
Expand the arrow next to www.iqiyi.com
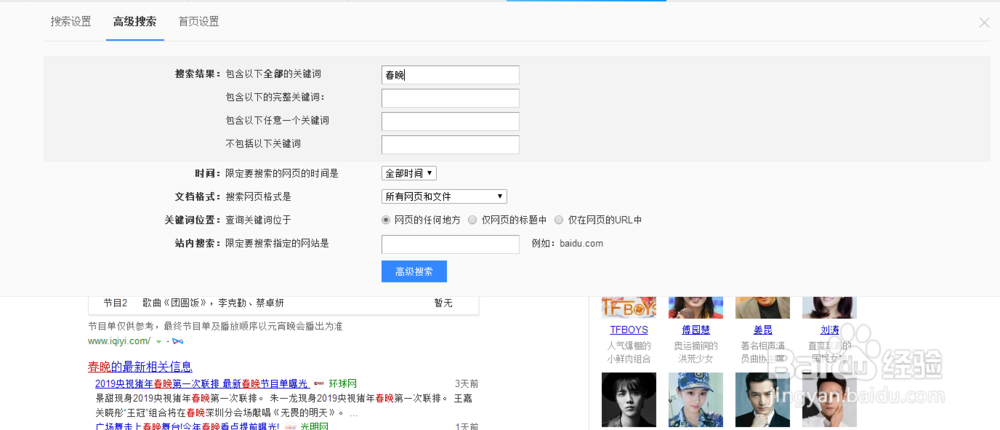[x=158, y=342]
